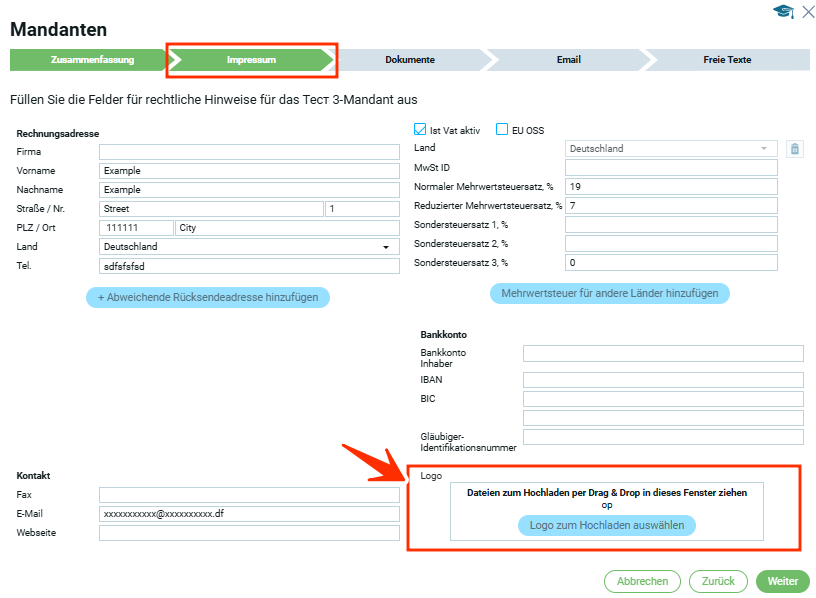Click Logo zum Hochladen auswählen button

pyautogui.click(x=606, y=525)
